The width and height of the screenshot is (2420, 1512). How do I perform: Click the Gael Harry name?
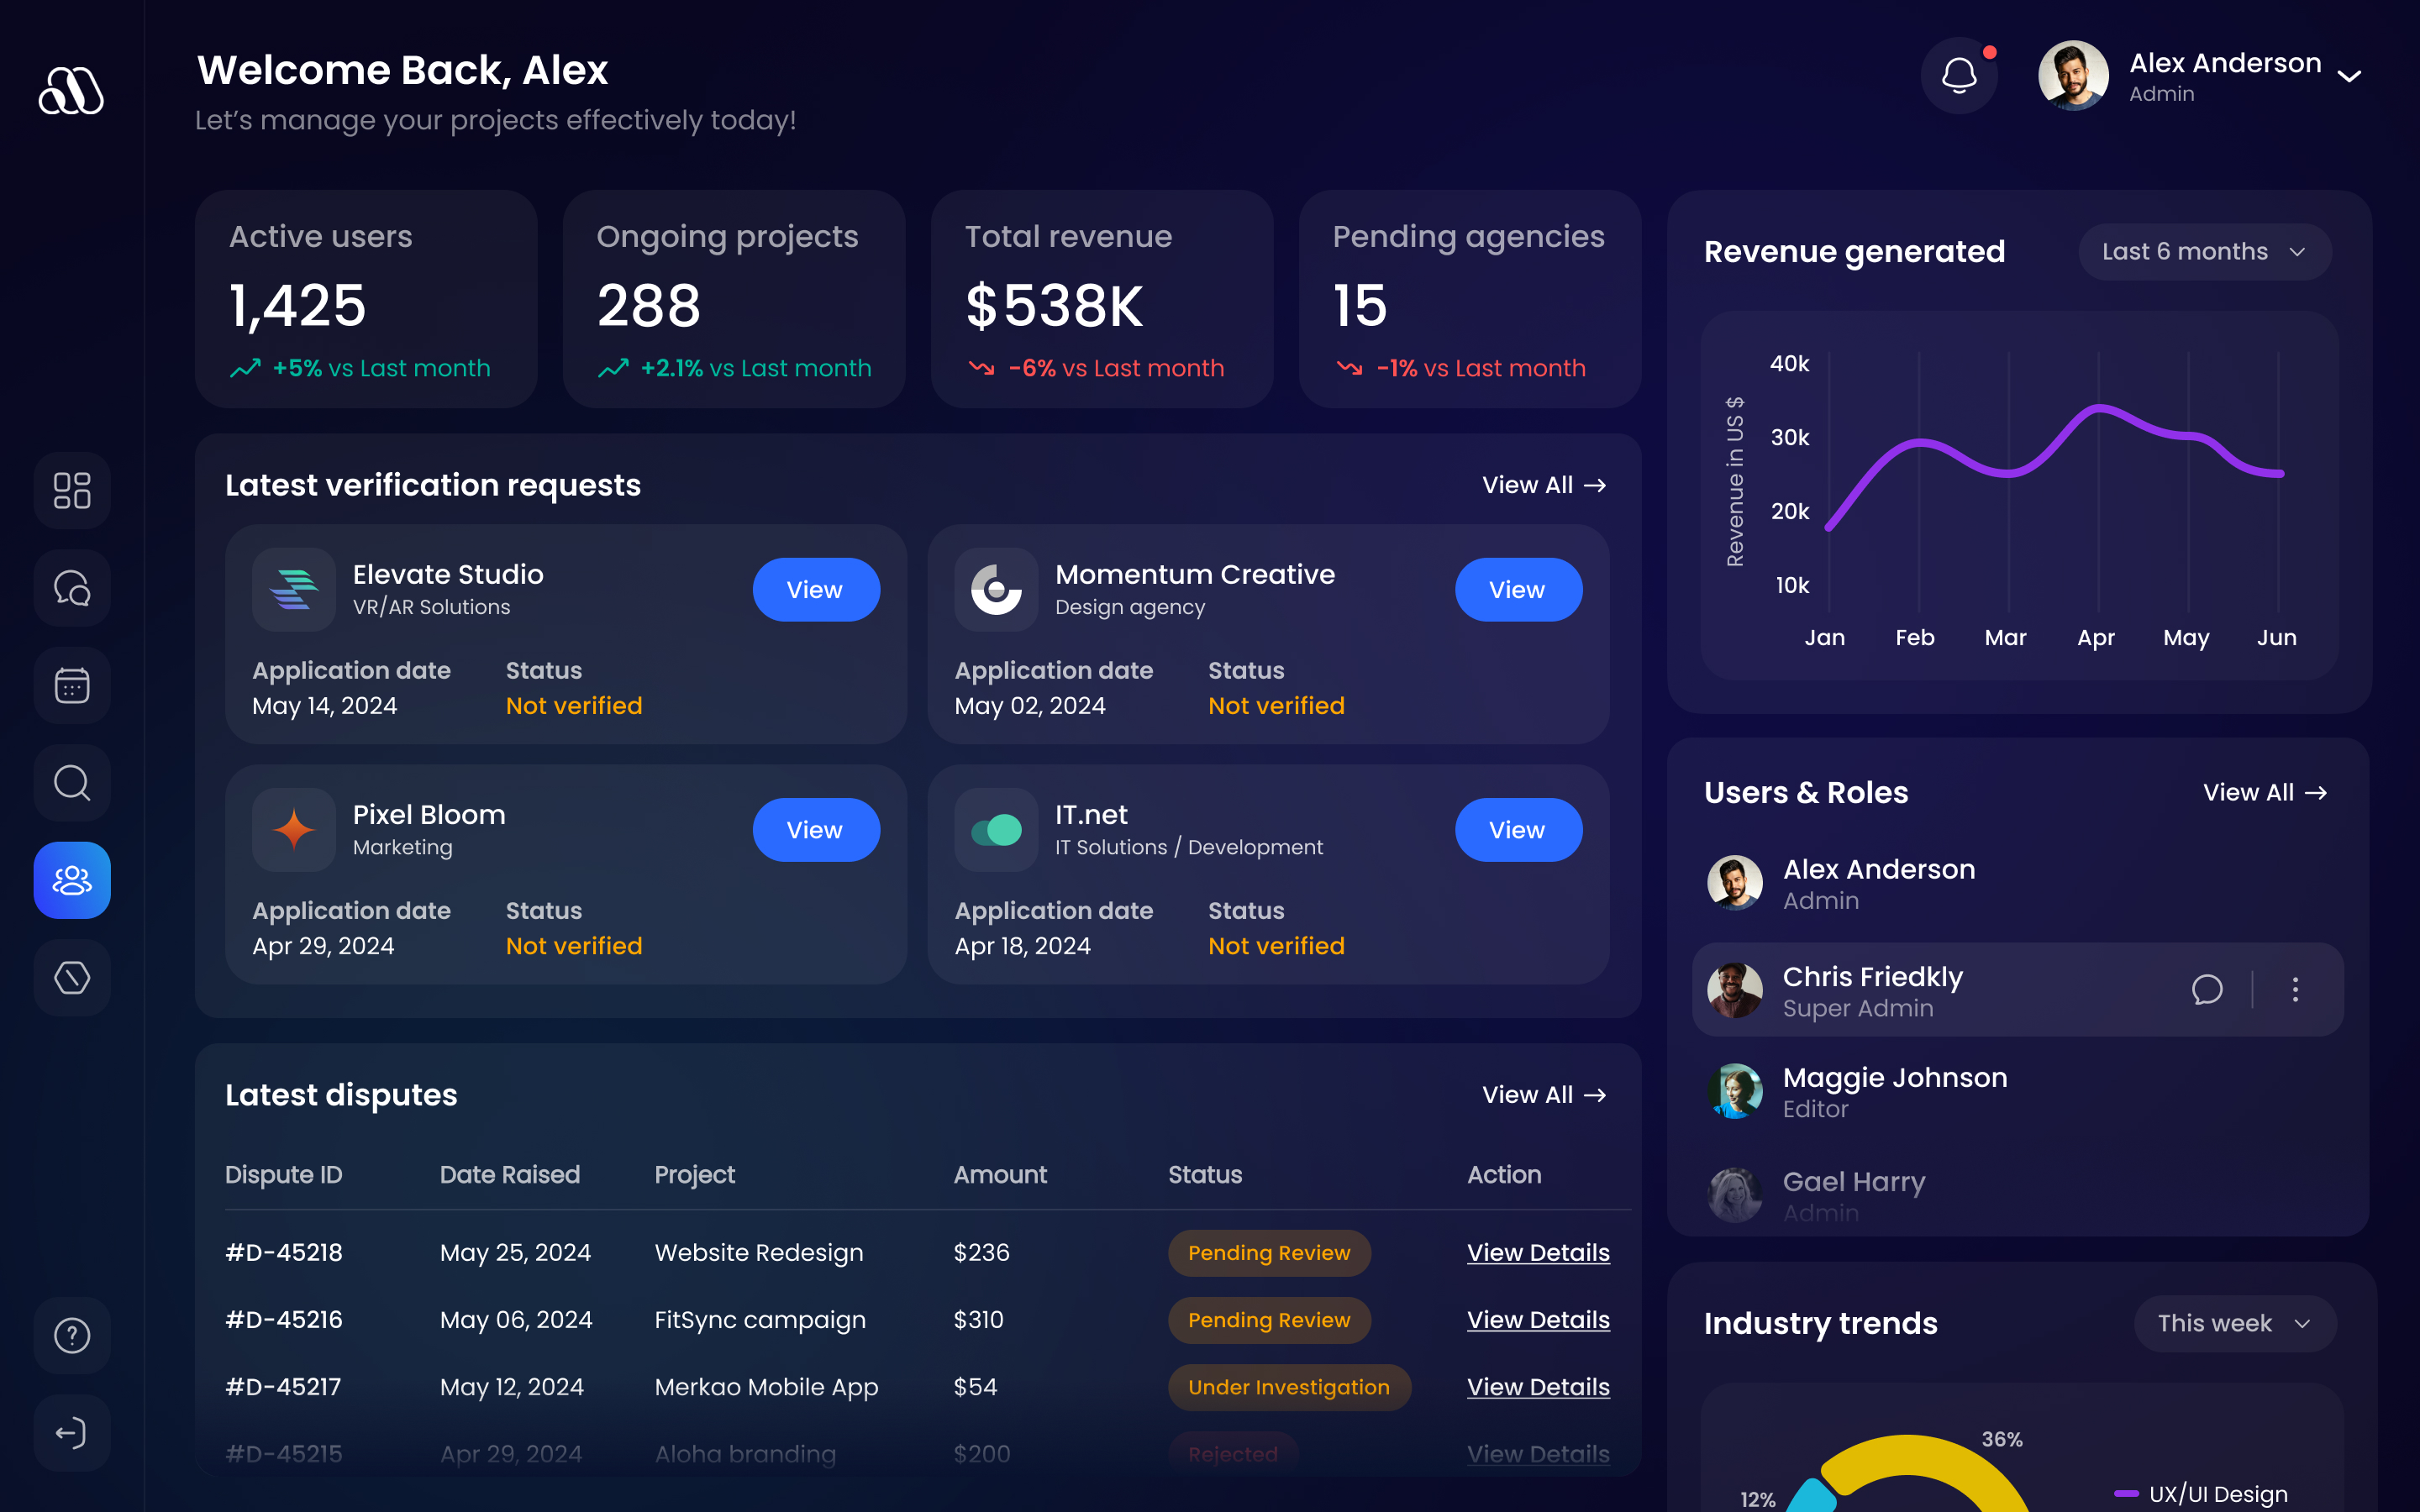tap(1854, 1181)
